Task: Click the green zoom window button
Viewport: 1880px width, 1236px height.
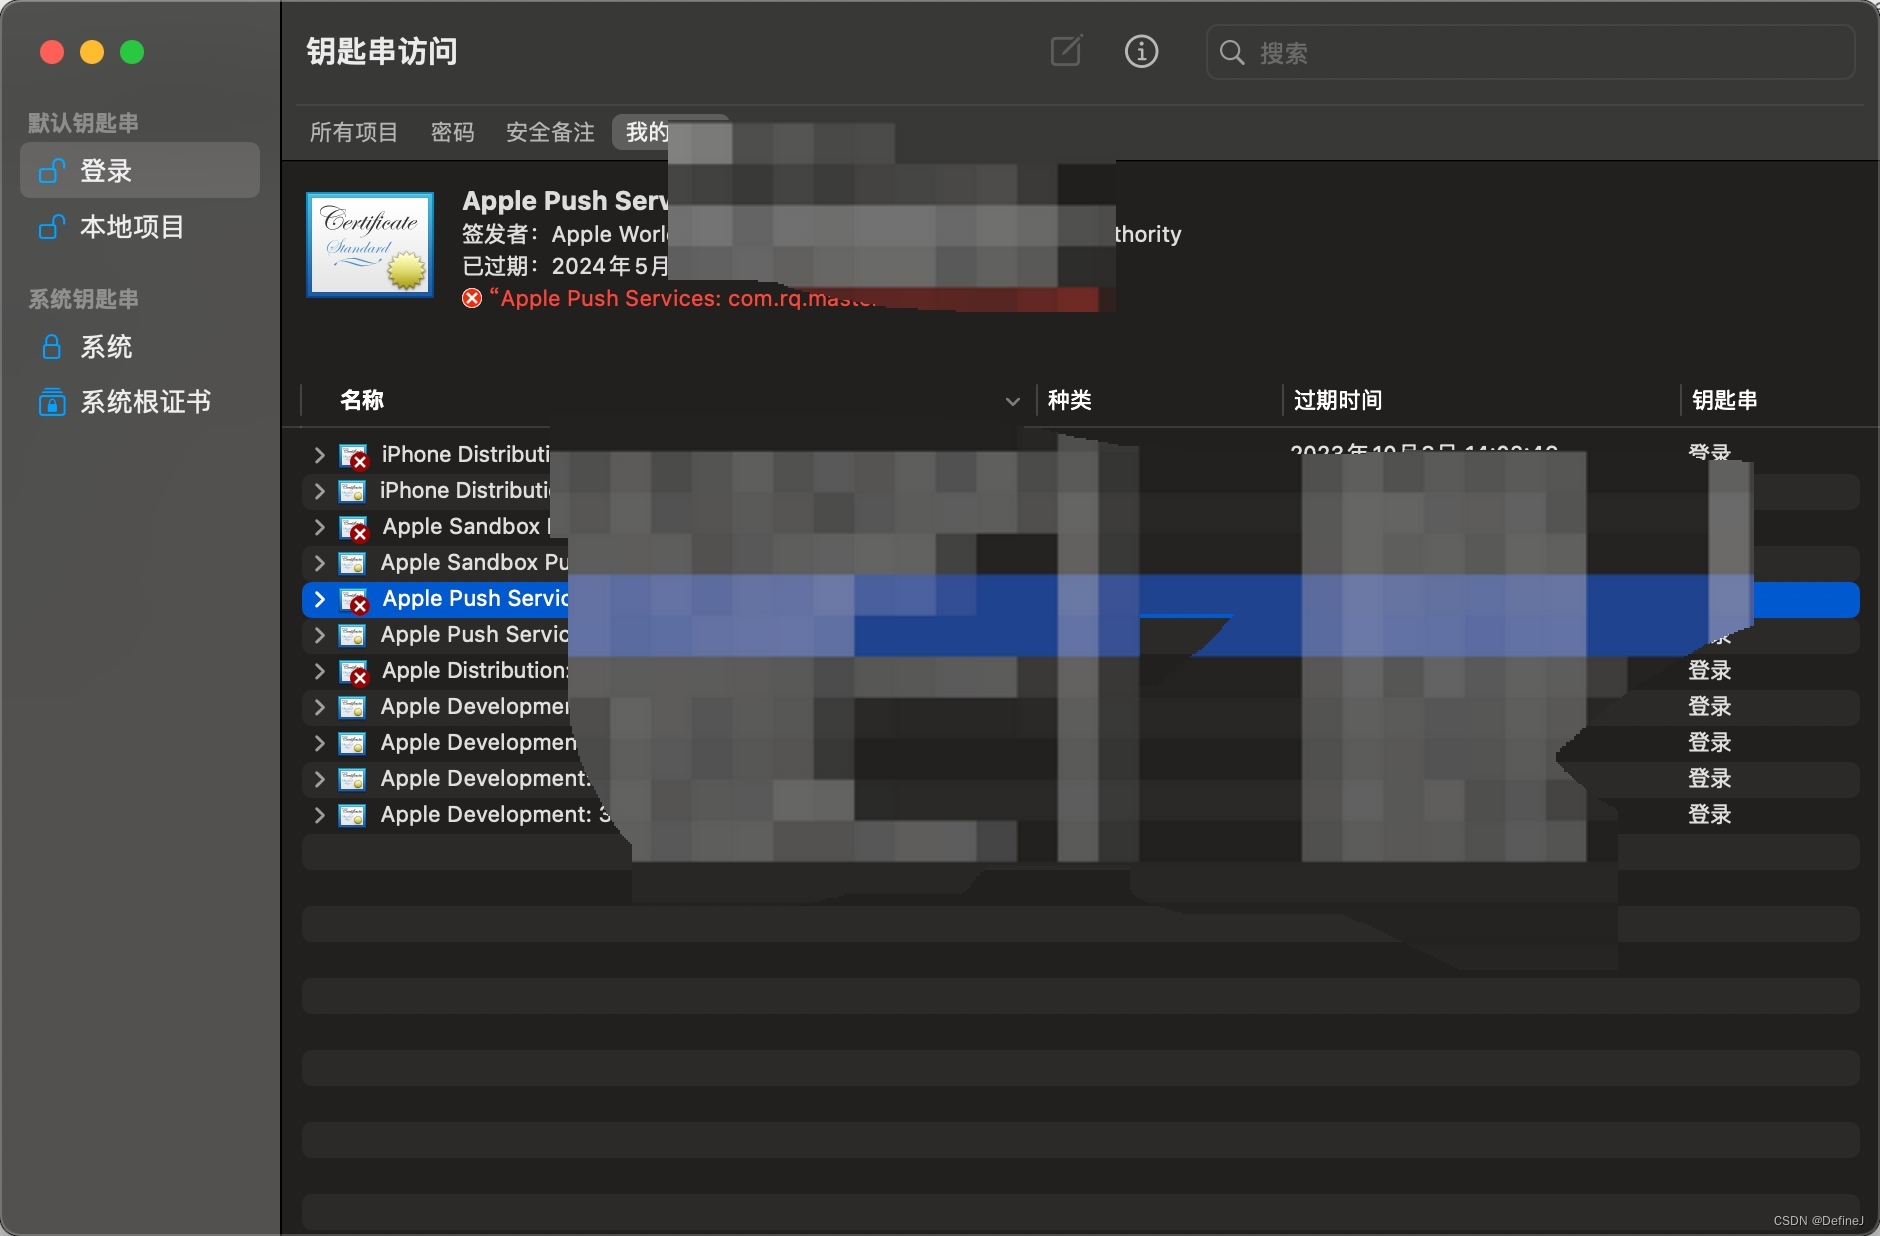Action: [132, 52]
